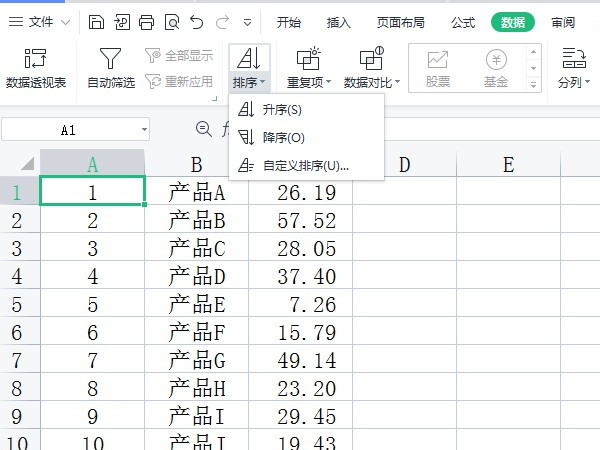
Task: Click the AutoFilter (自动筛选) funnel icon
Action: point(110,59)
